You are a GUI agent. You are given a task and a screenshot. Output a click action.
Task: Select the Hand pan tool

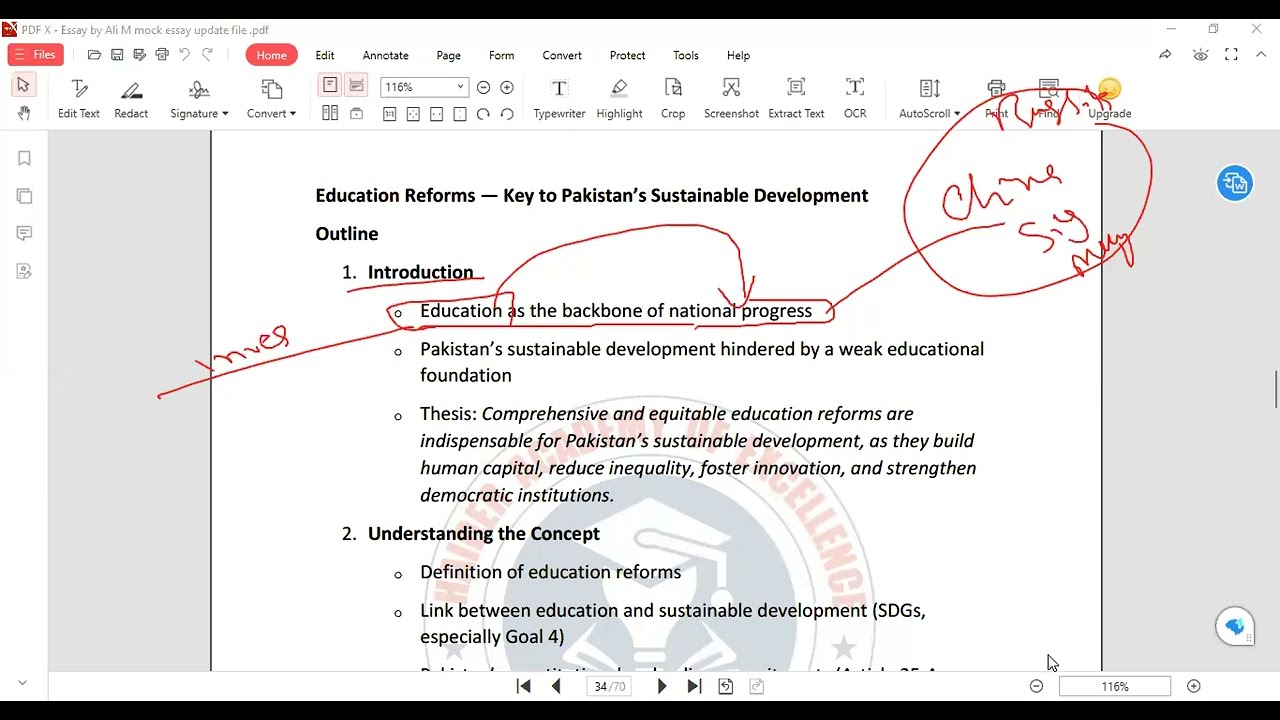pos(23,113)
